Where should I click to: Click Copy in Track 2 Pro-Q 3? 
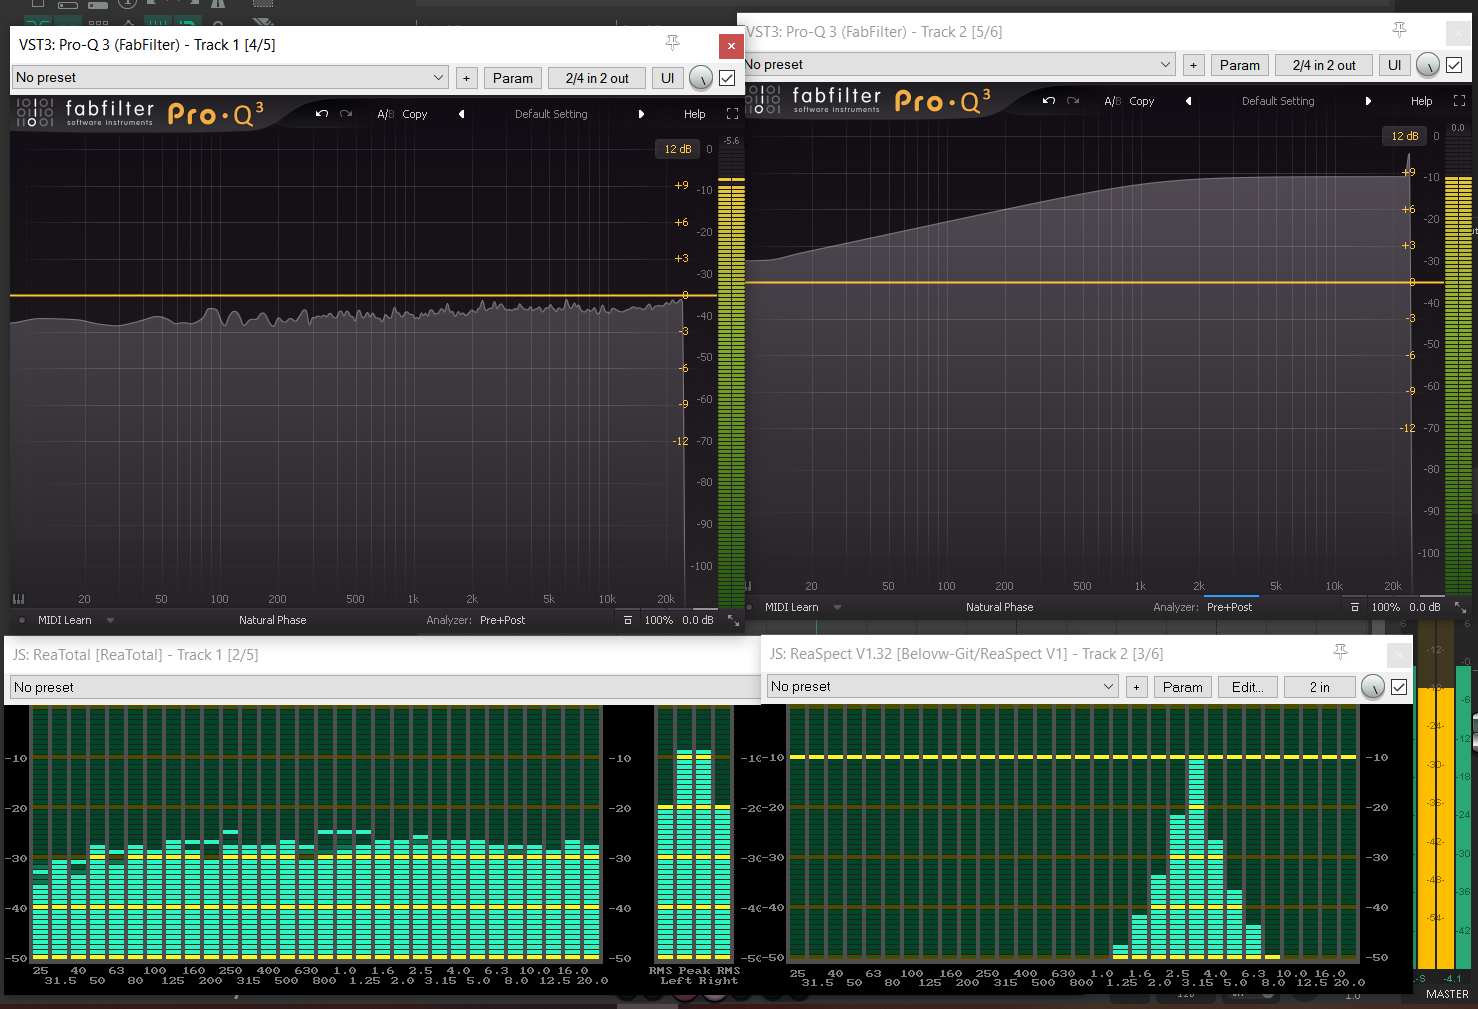click(x=1142, y=101)
